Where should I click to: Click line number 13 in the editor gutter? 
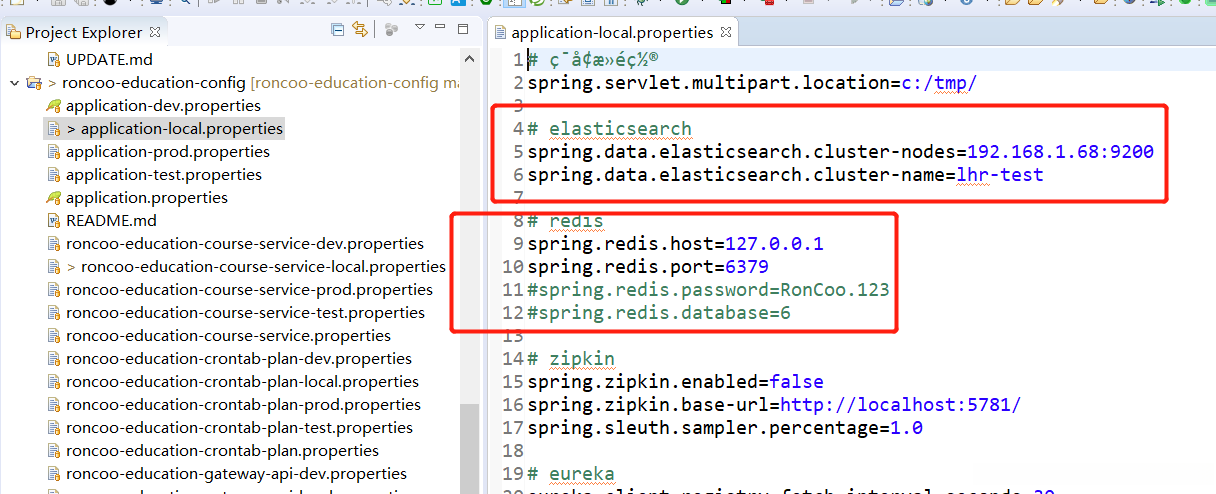tap(512, 336)
